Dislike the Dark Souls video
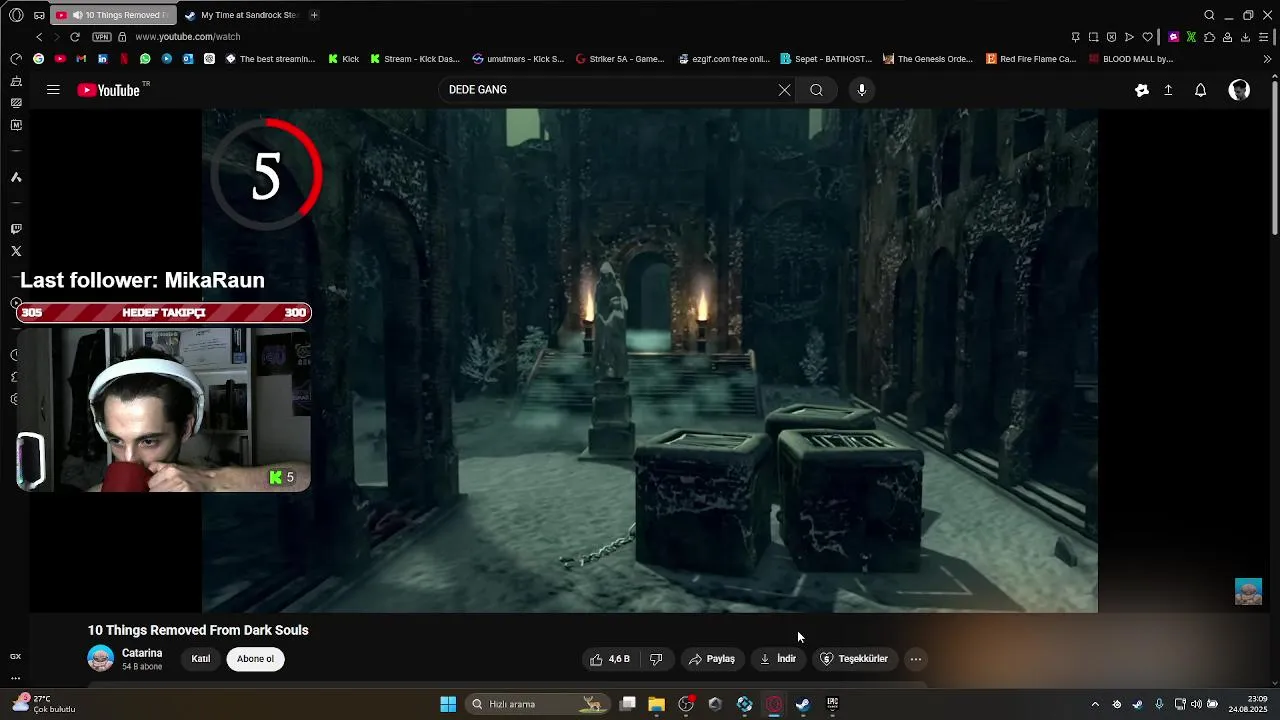The width and height of the screenshot is (1280, 720). pyautogui.click(x=656, y=659)
